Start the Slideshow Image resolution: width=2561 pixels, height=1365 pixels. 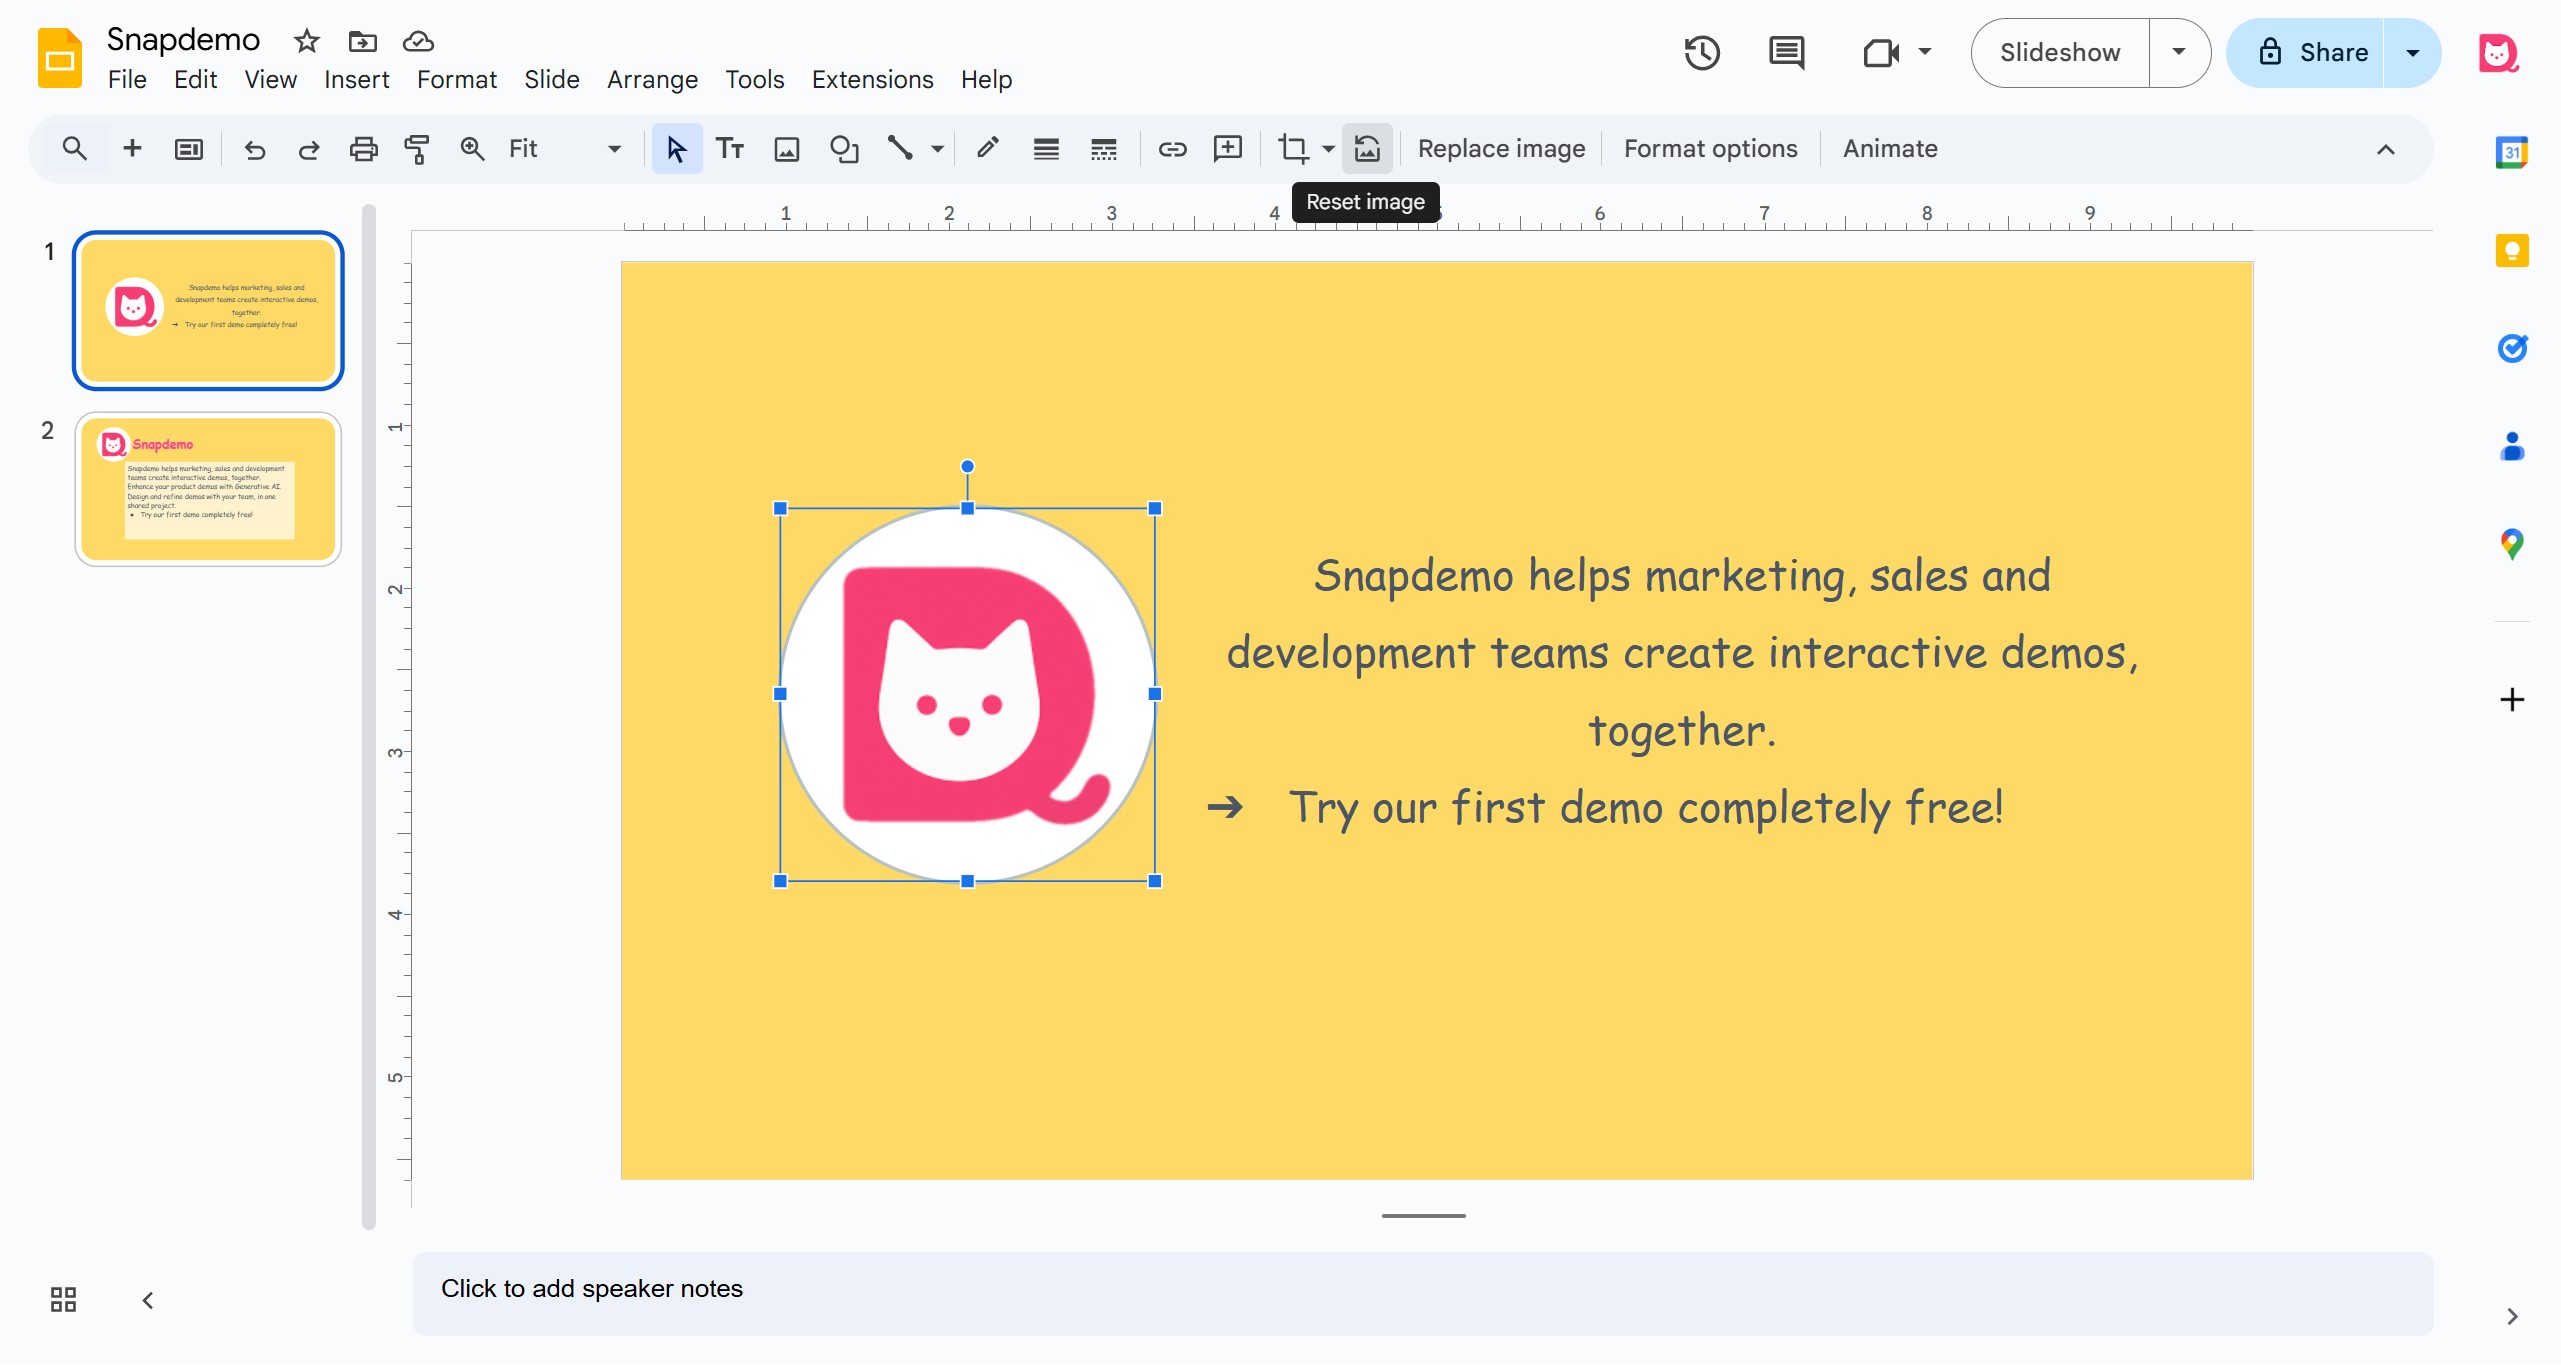[2060, 52]
